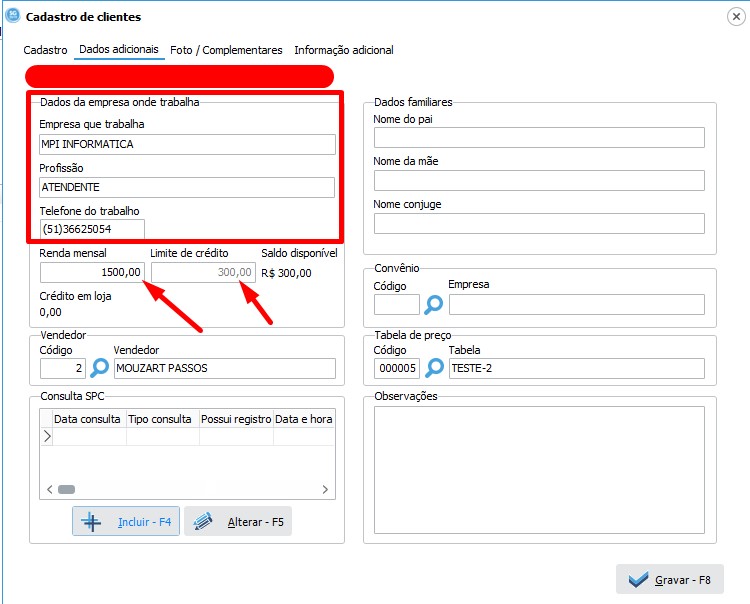The width and height of the screenshot is (750, 604).
Task: Click the Tabela de preço search magnifier
Action: [x=434, y=368]
